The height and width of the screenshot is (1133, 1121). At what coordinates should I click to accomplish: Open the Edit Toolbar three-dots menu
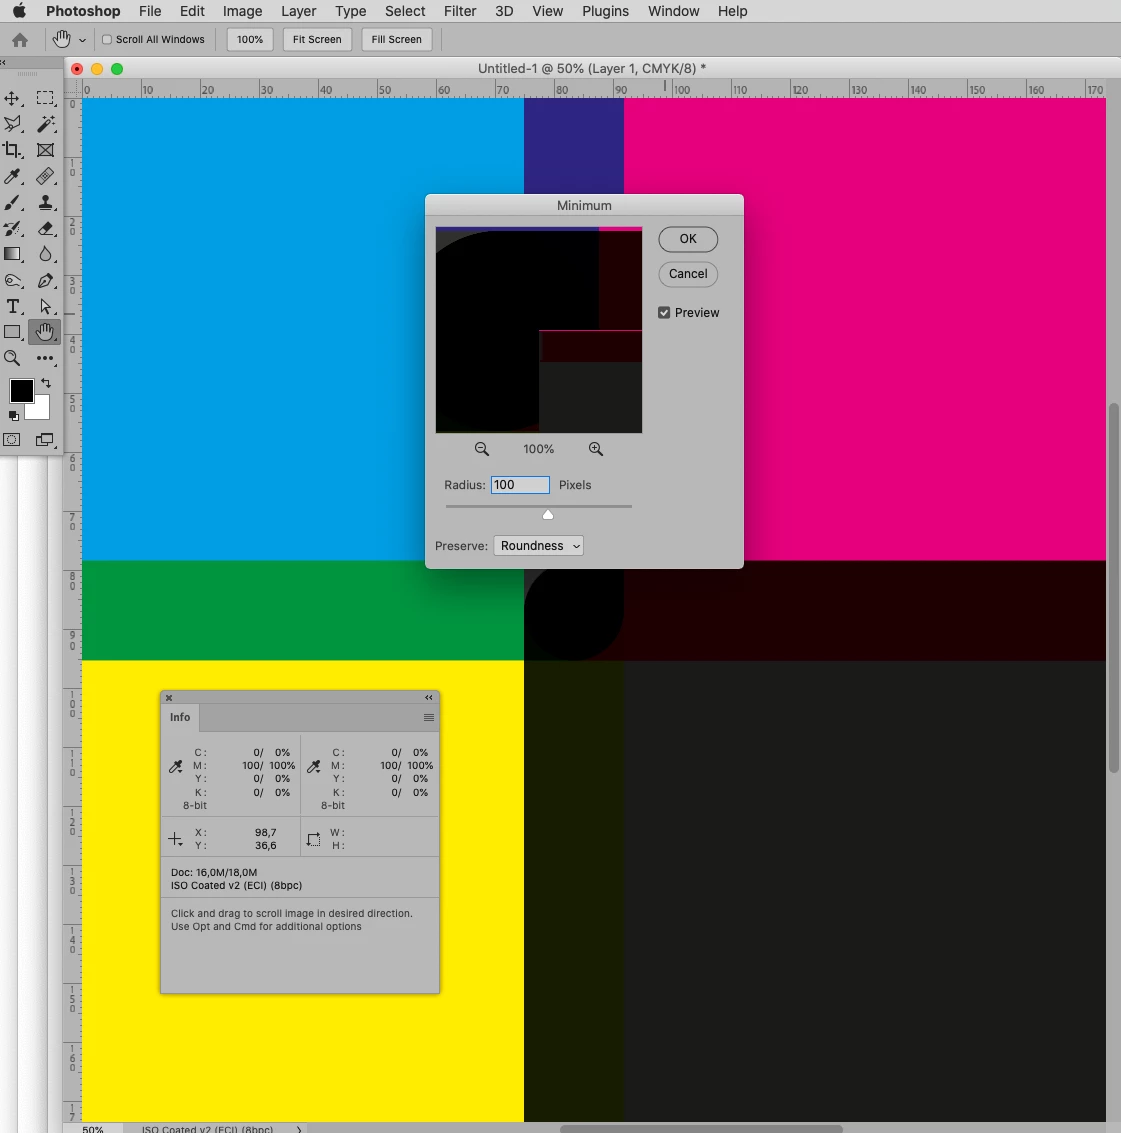click(x=46, y=358)
